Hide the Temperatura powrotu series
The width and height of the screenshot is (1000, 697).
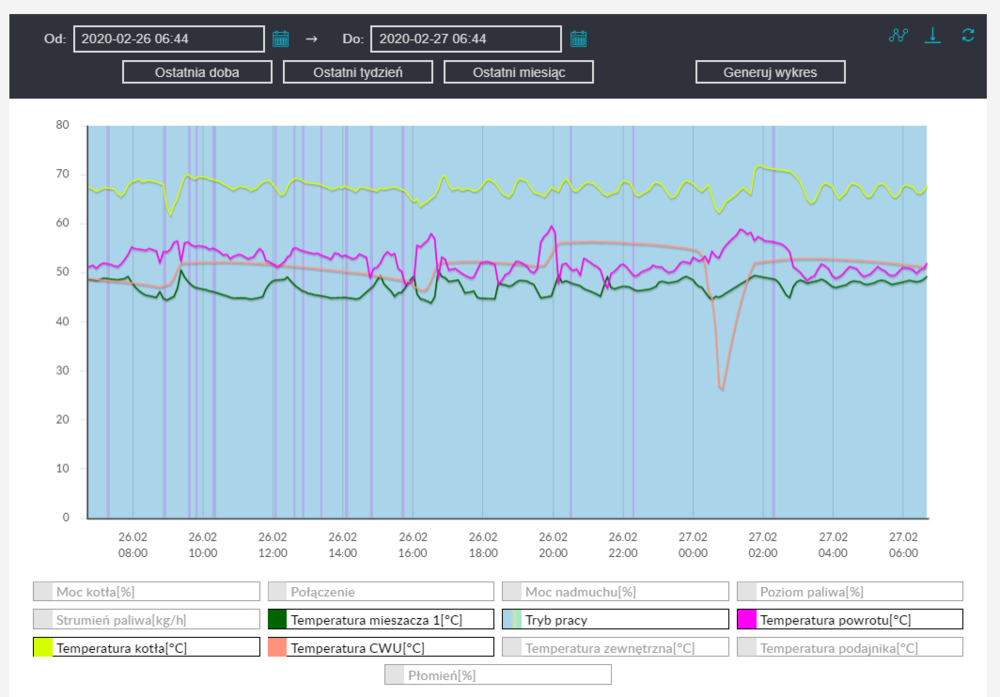[x=849, y=620]
